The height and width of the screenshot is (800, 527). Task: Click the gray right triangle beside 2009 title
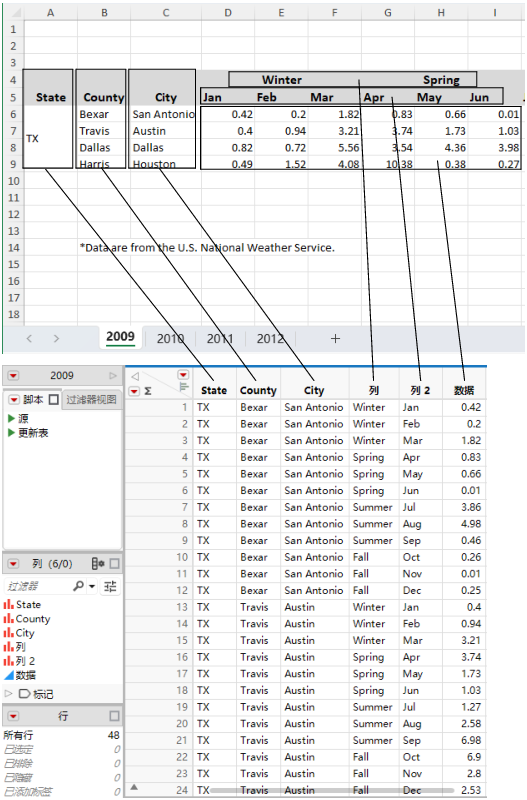pos(113,376)
